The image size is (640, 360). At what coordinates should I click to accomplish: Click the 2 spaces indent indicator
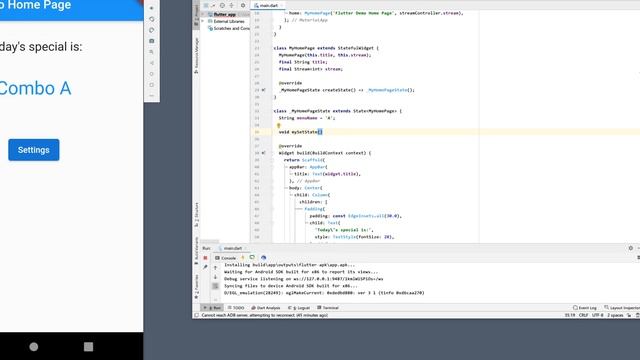point(615,315)
